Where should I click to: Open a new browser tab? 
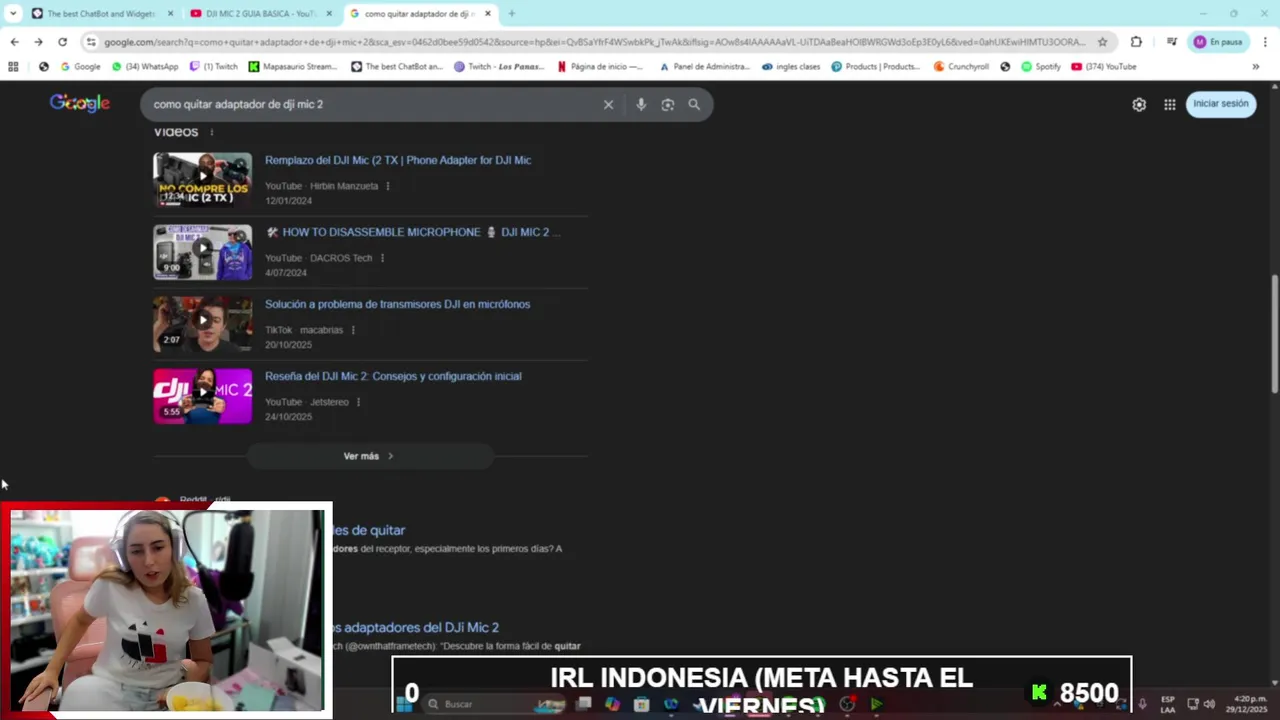click(512, 14)
